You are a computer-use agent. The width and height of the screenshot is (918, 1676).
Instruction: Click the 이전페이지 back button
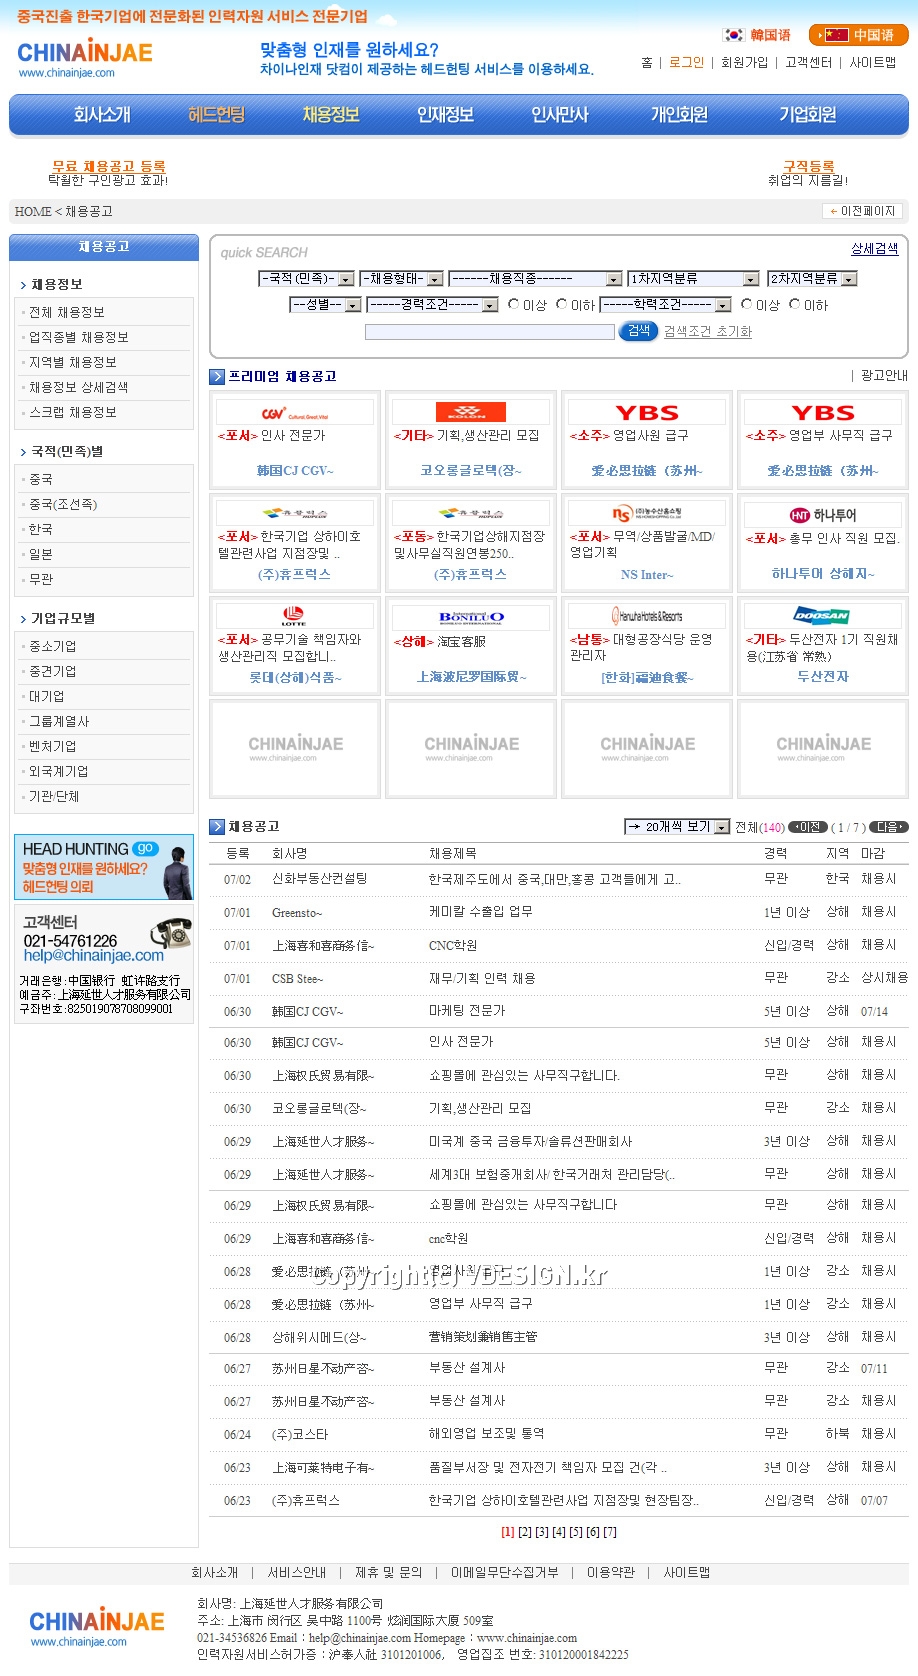[x=862, y=211]
